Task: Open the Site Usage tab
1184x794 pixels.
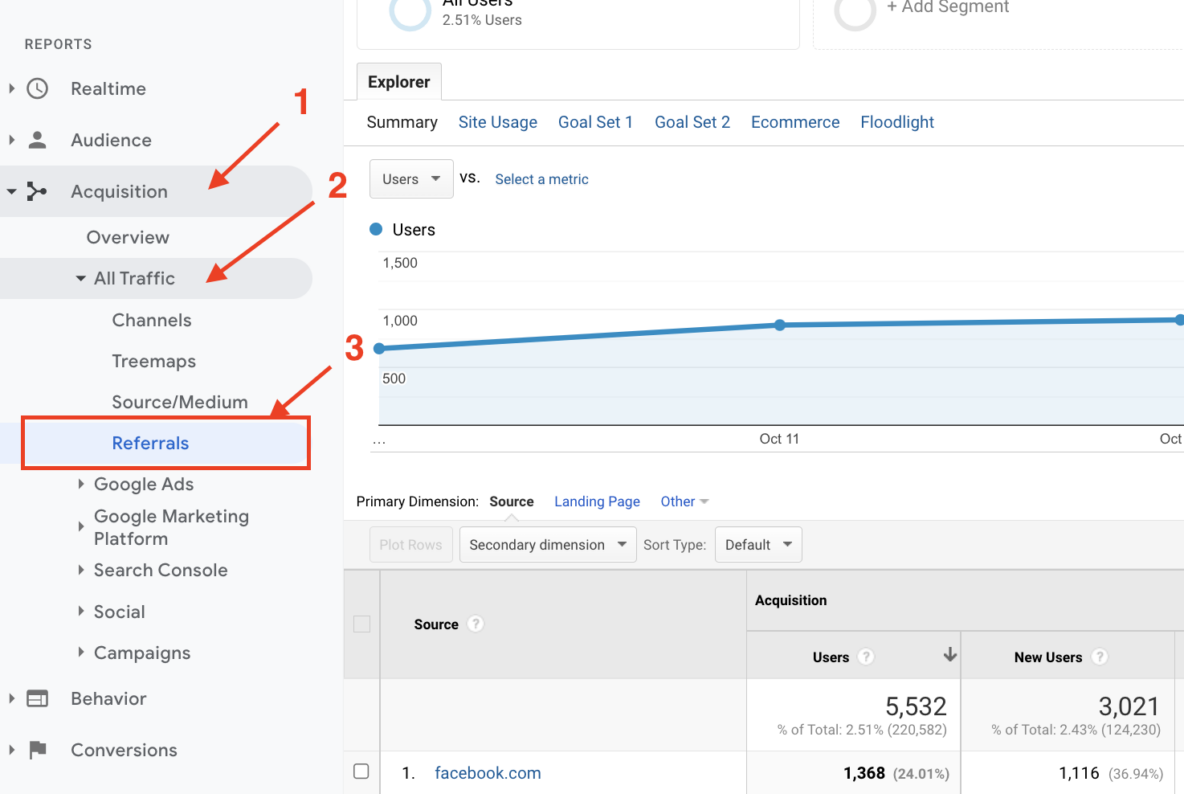Action: [498, 122]
